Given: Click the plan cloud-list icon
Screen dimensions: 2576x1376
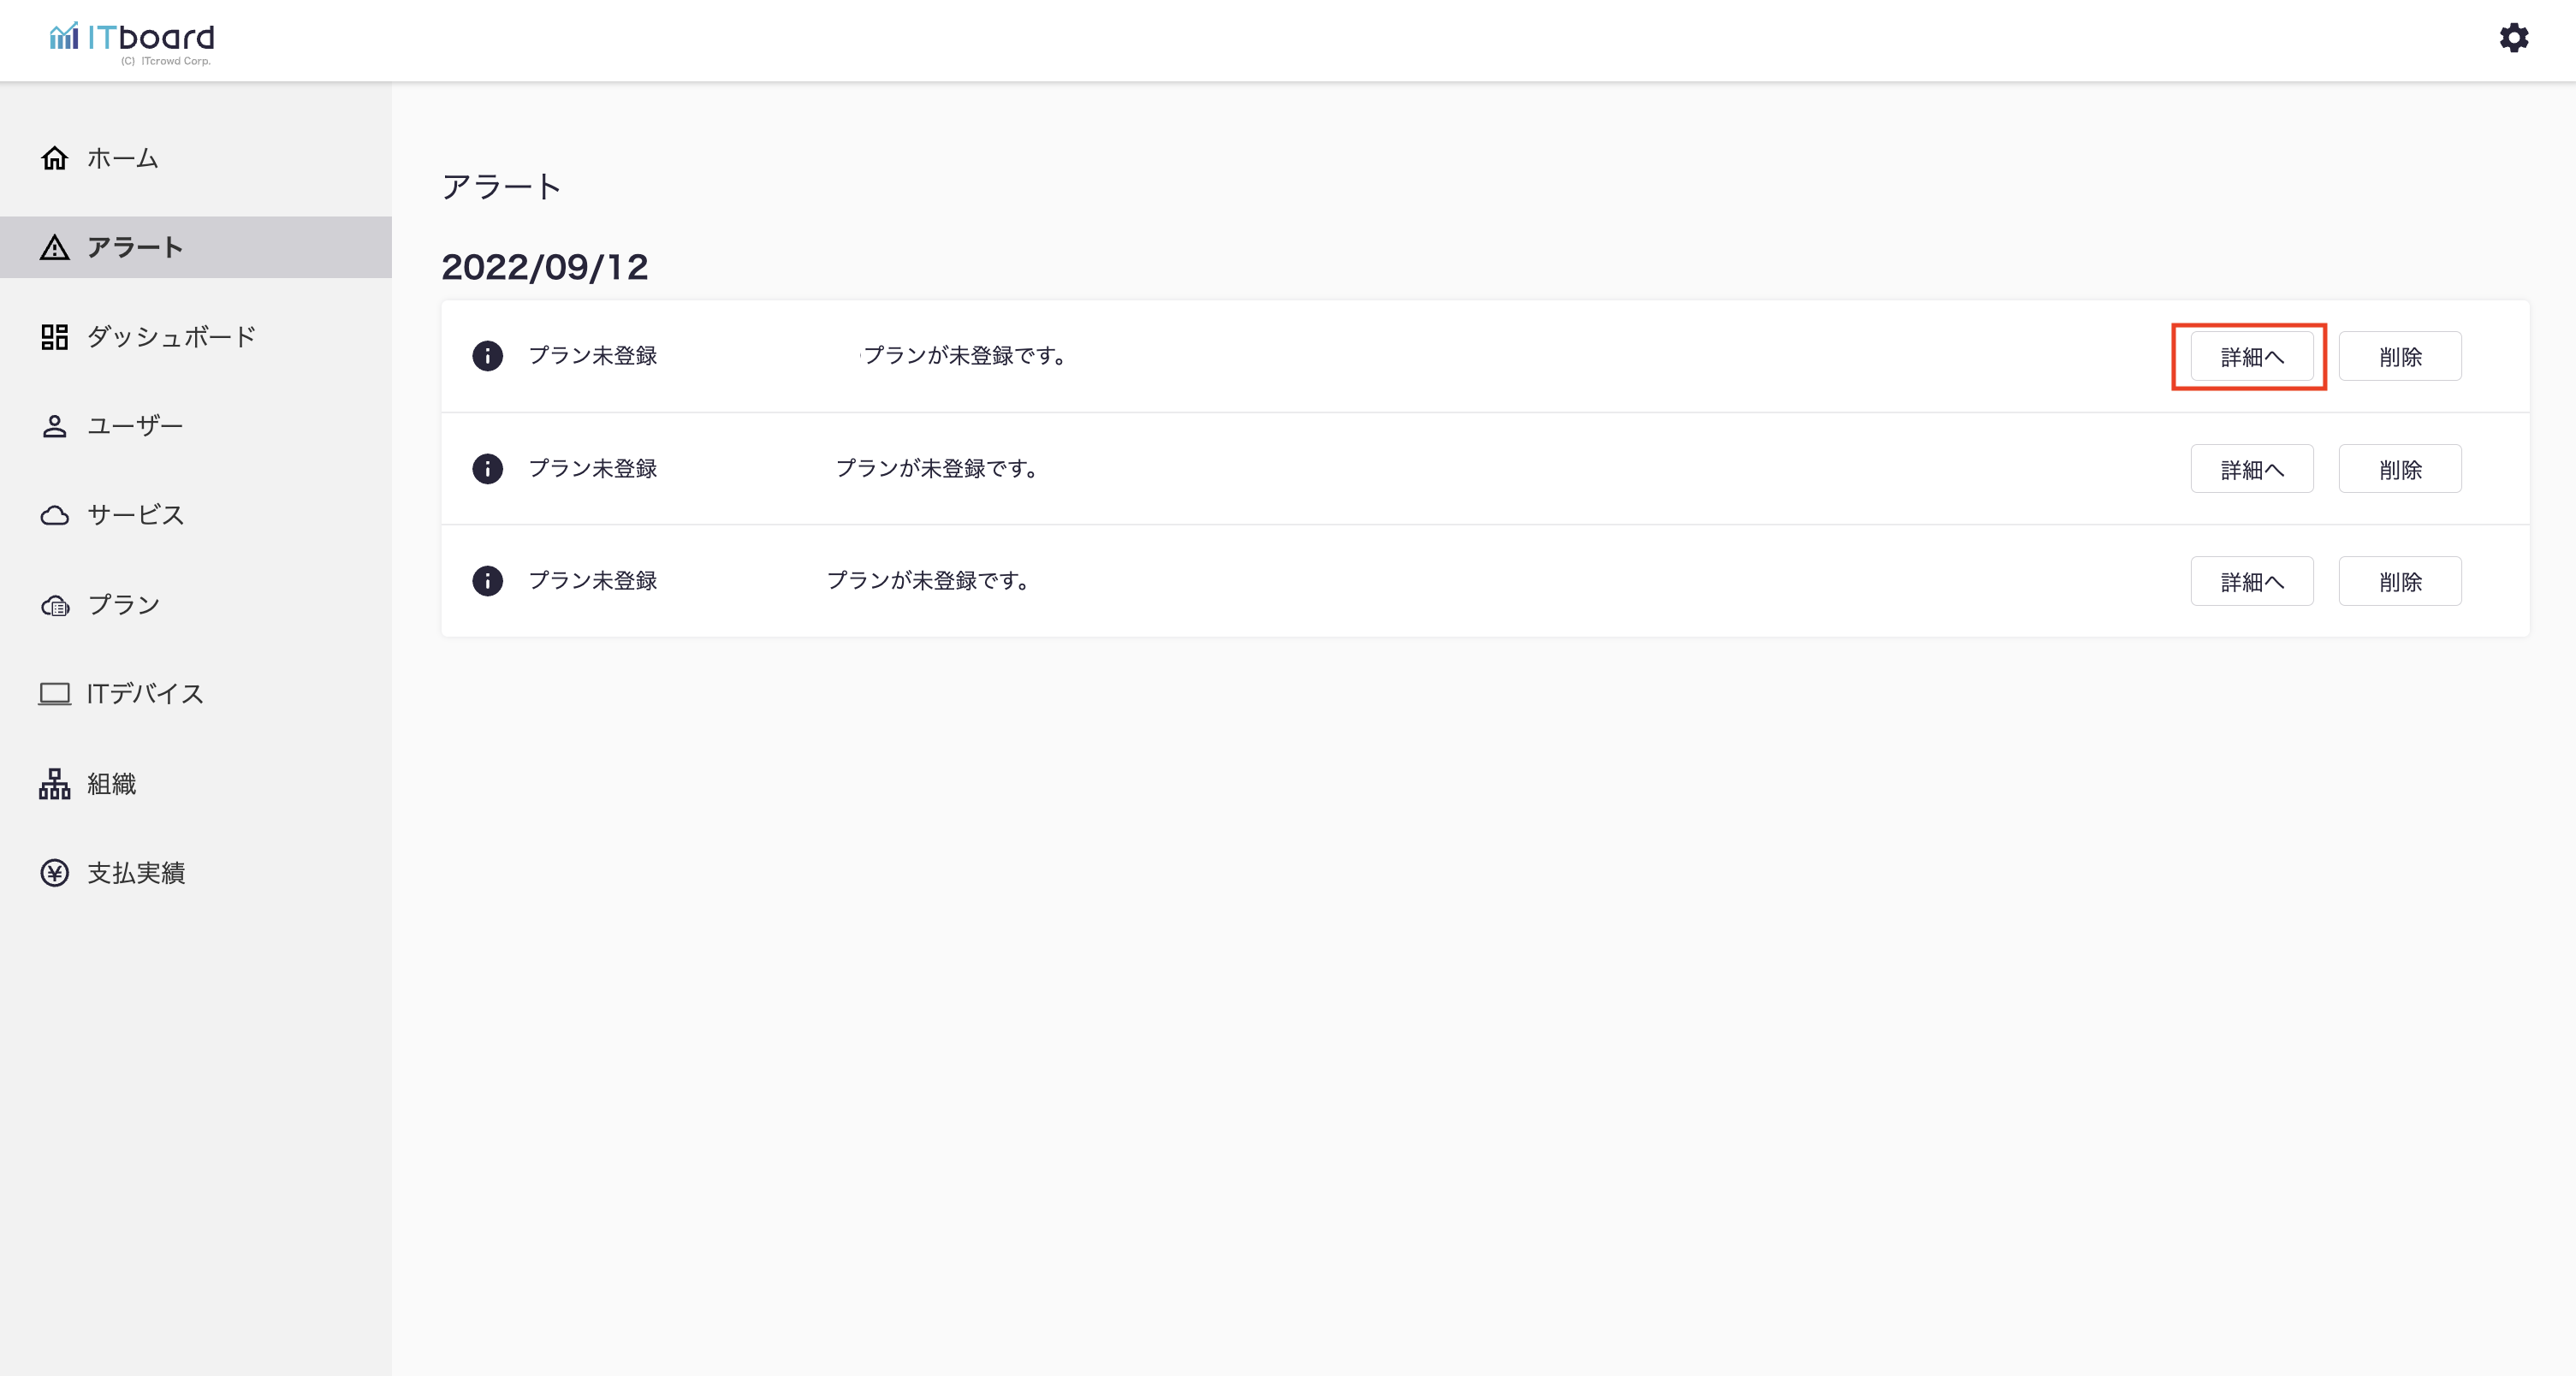Looking at the screenshot, I should click(x=54, y=605).
